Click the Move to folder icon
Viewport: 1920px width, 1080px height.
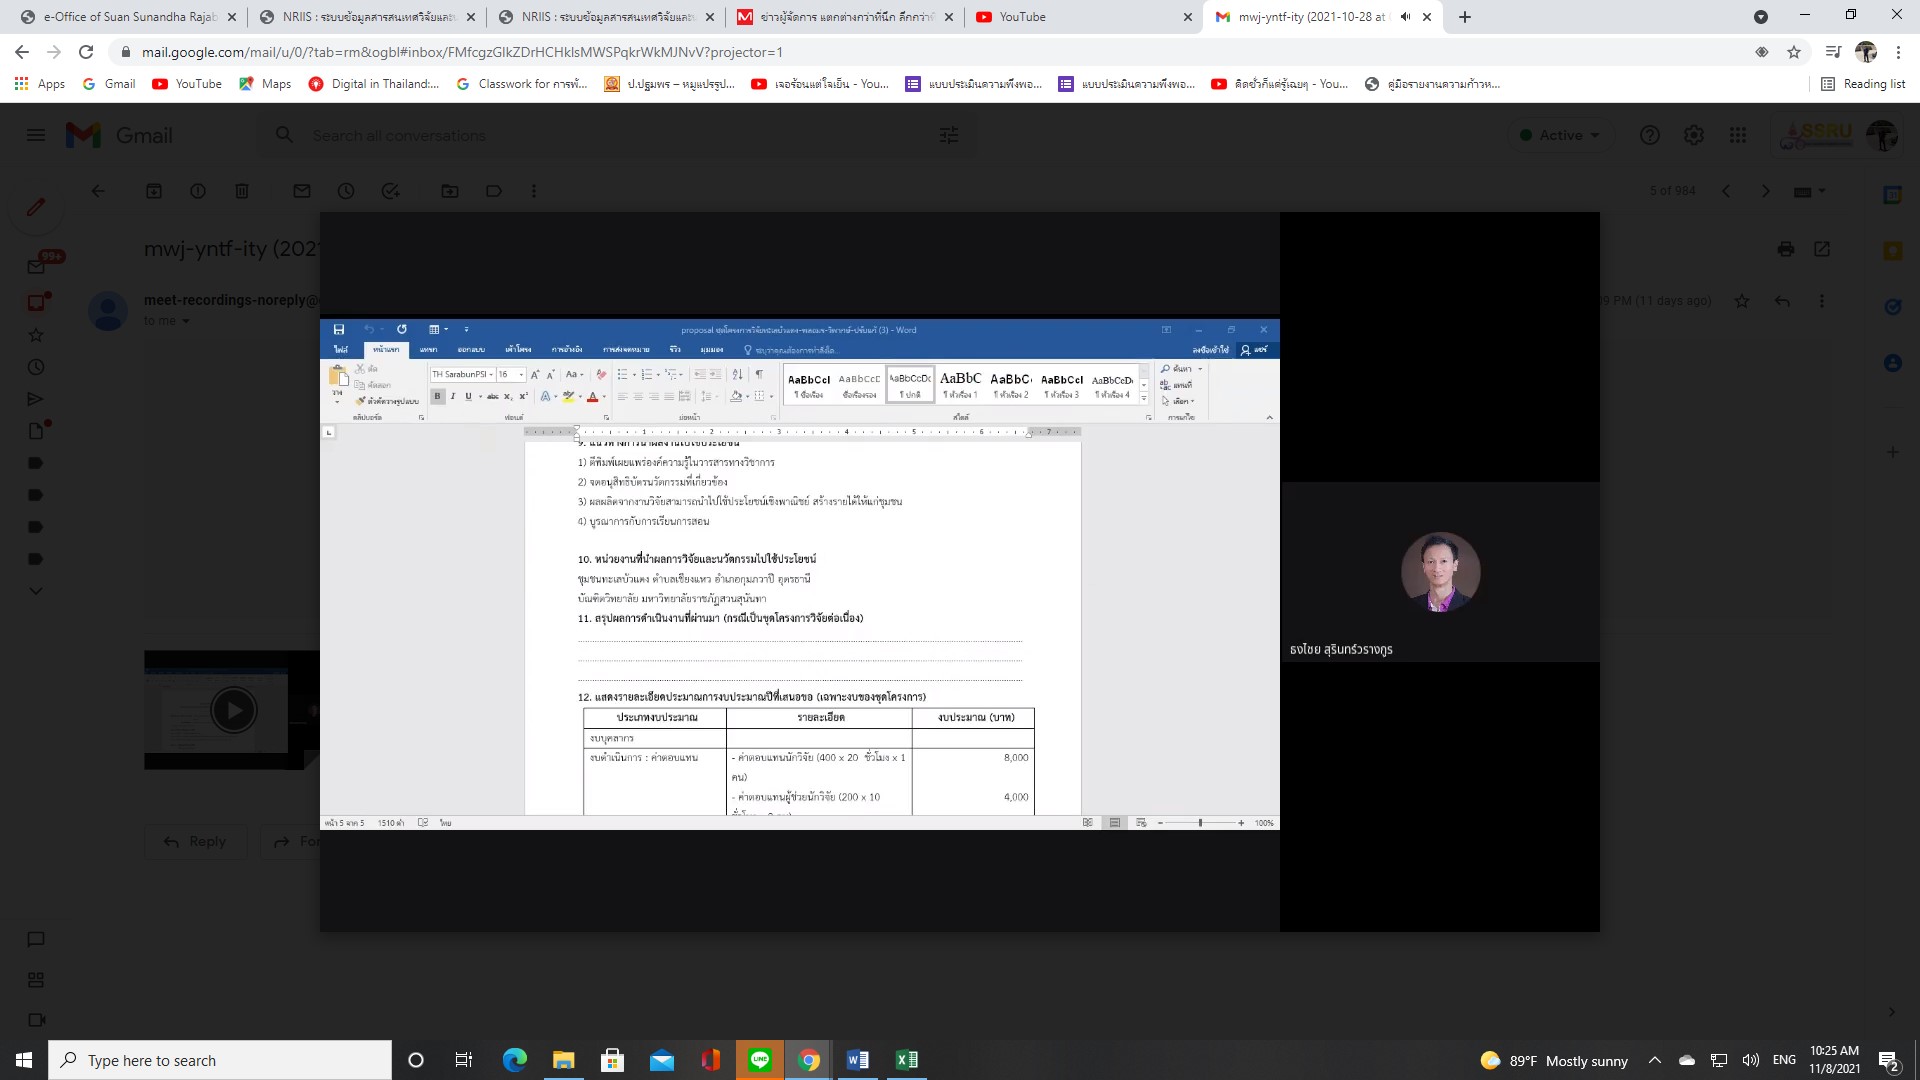click(450, 191)
